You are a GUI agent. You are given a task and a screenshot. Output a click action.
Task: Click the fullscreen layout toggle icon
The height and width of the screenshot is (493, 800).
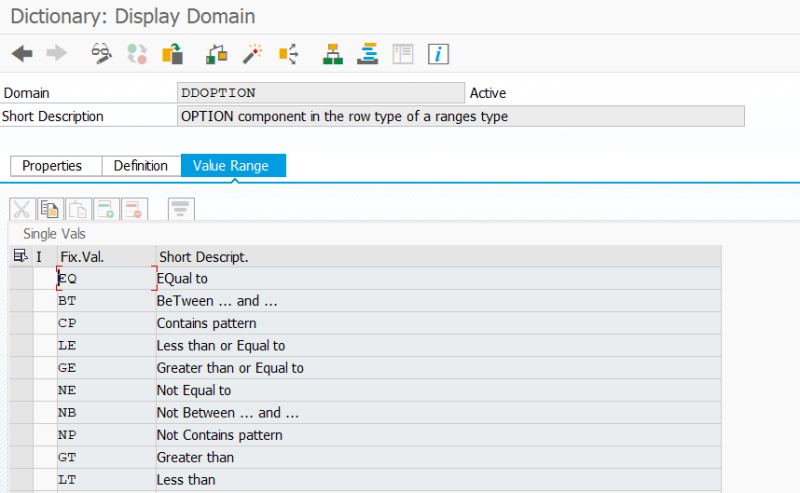click(403, 54)
